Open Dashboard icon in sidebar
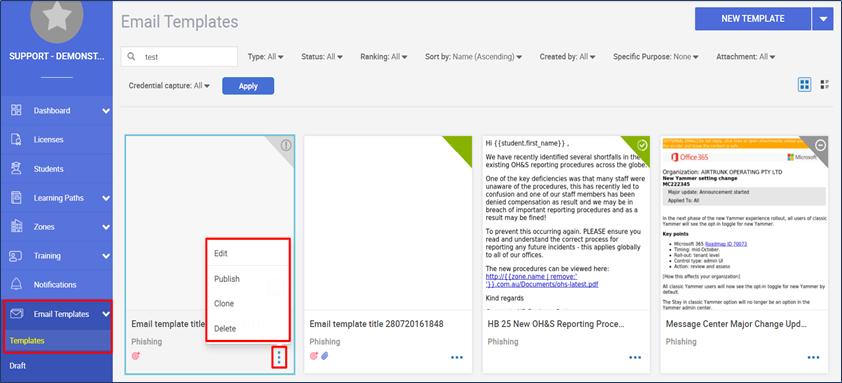Screen dimensions: 842x383 tap(16, 110)
